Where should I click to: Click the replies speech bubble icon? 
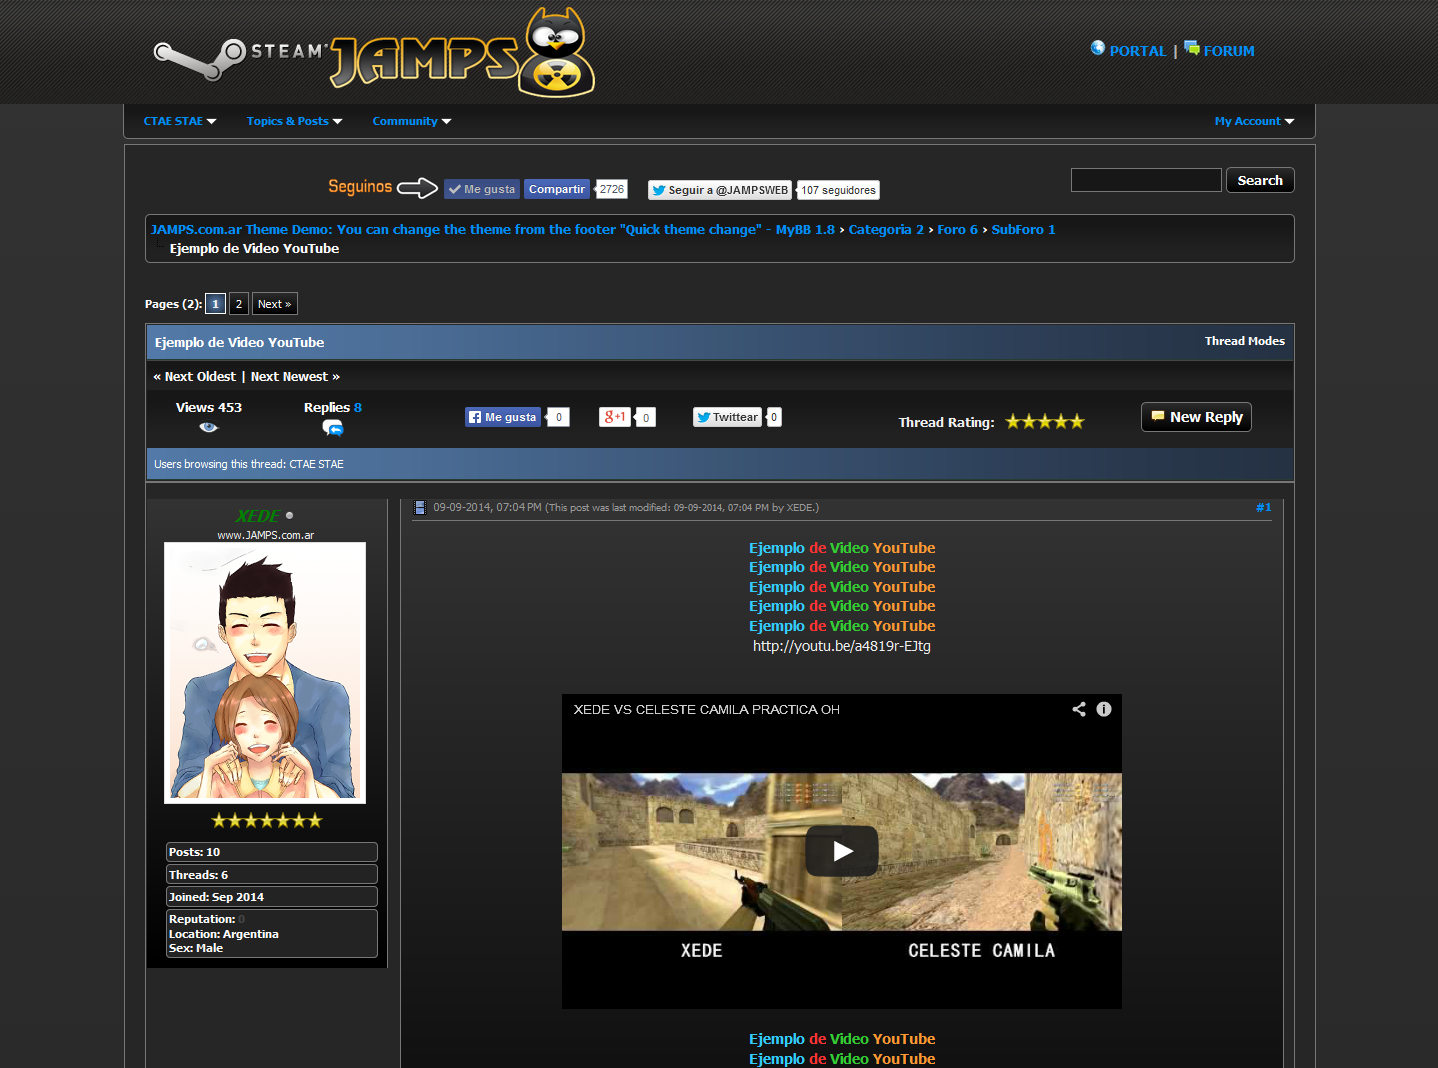(x=333, y=428)
